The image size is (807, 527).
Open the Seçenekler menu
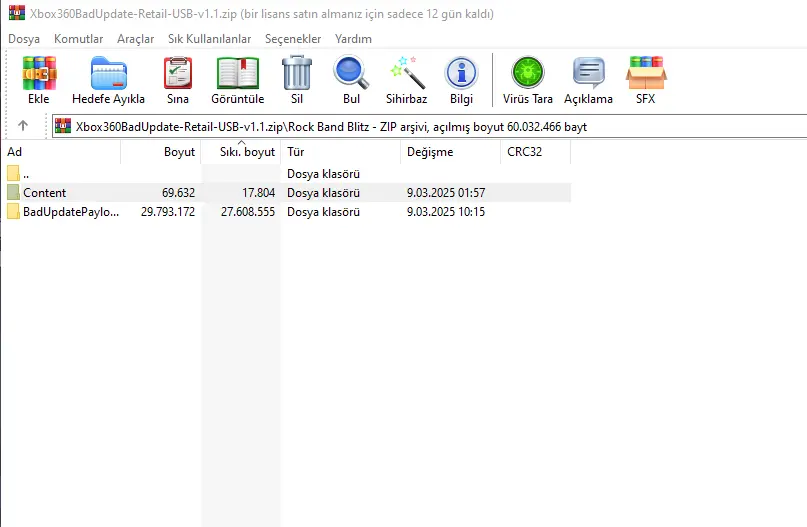(x=293, y=39)
